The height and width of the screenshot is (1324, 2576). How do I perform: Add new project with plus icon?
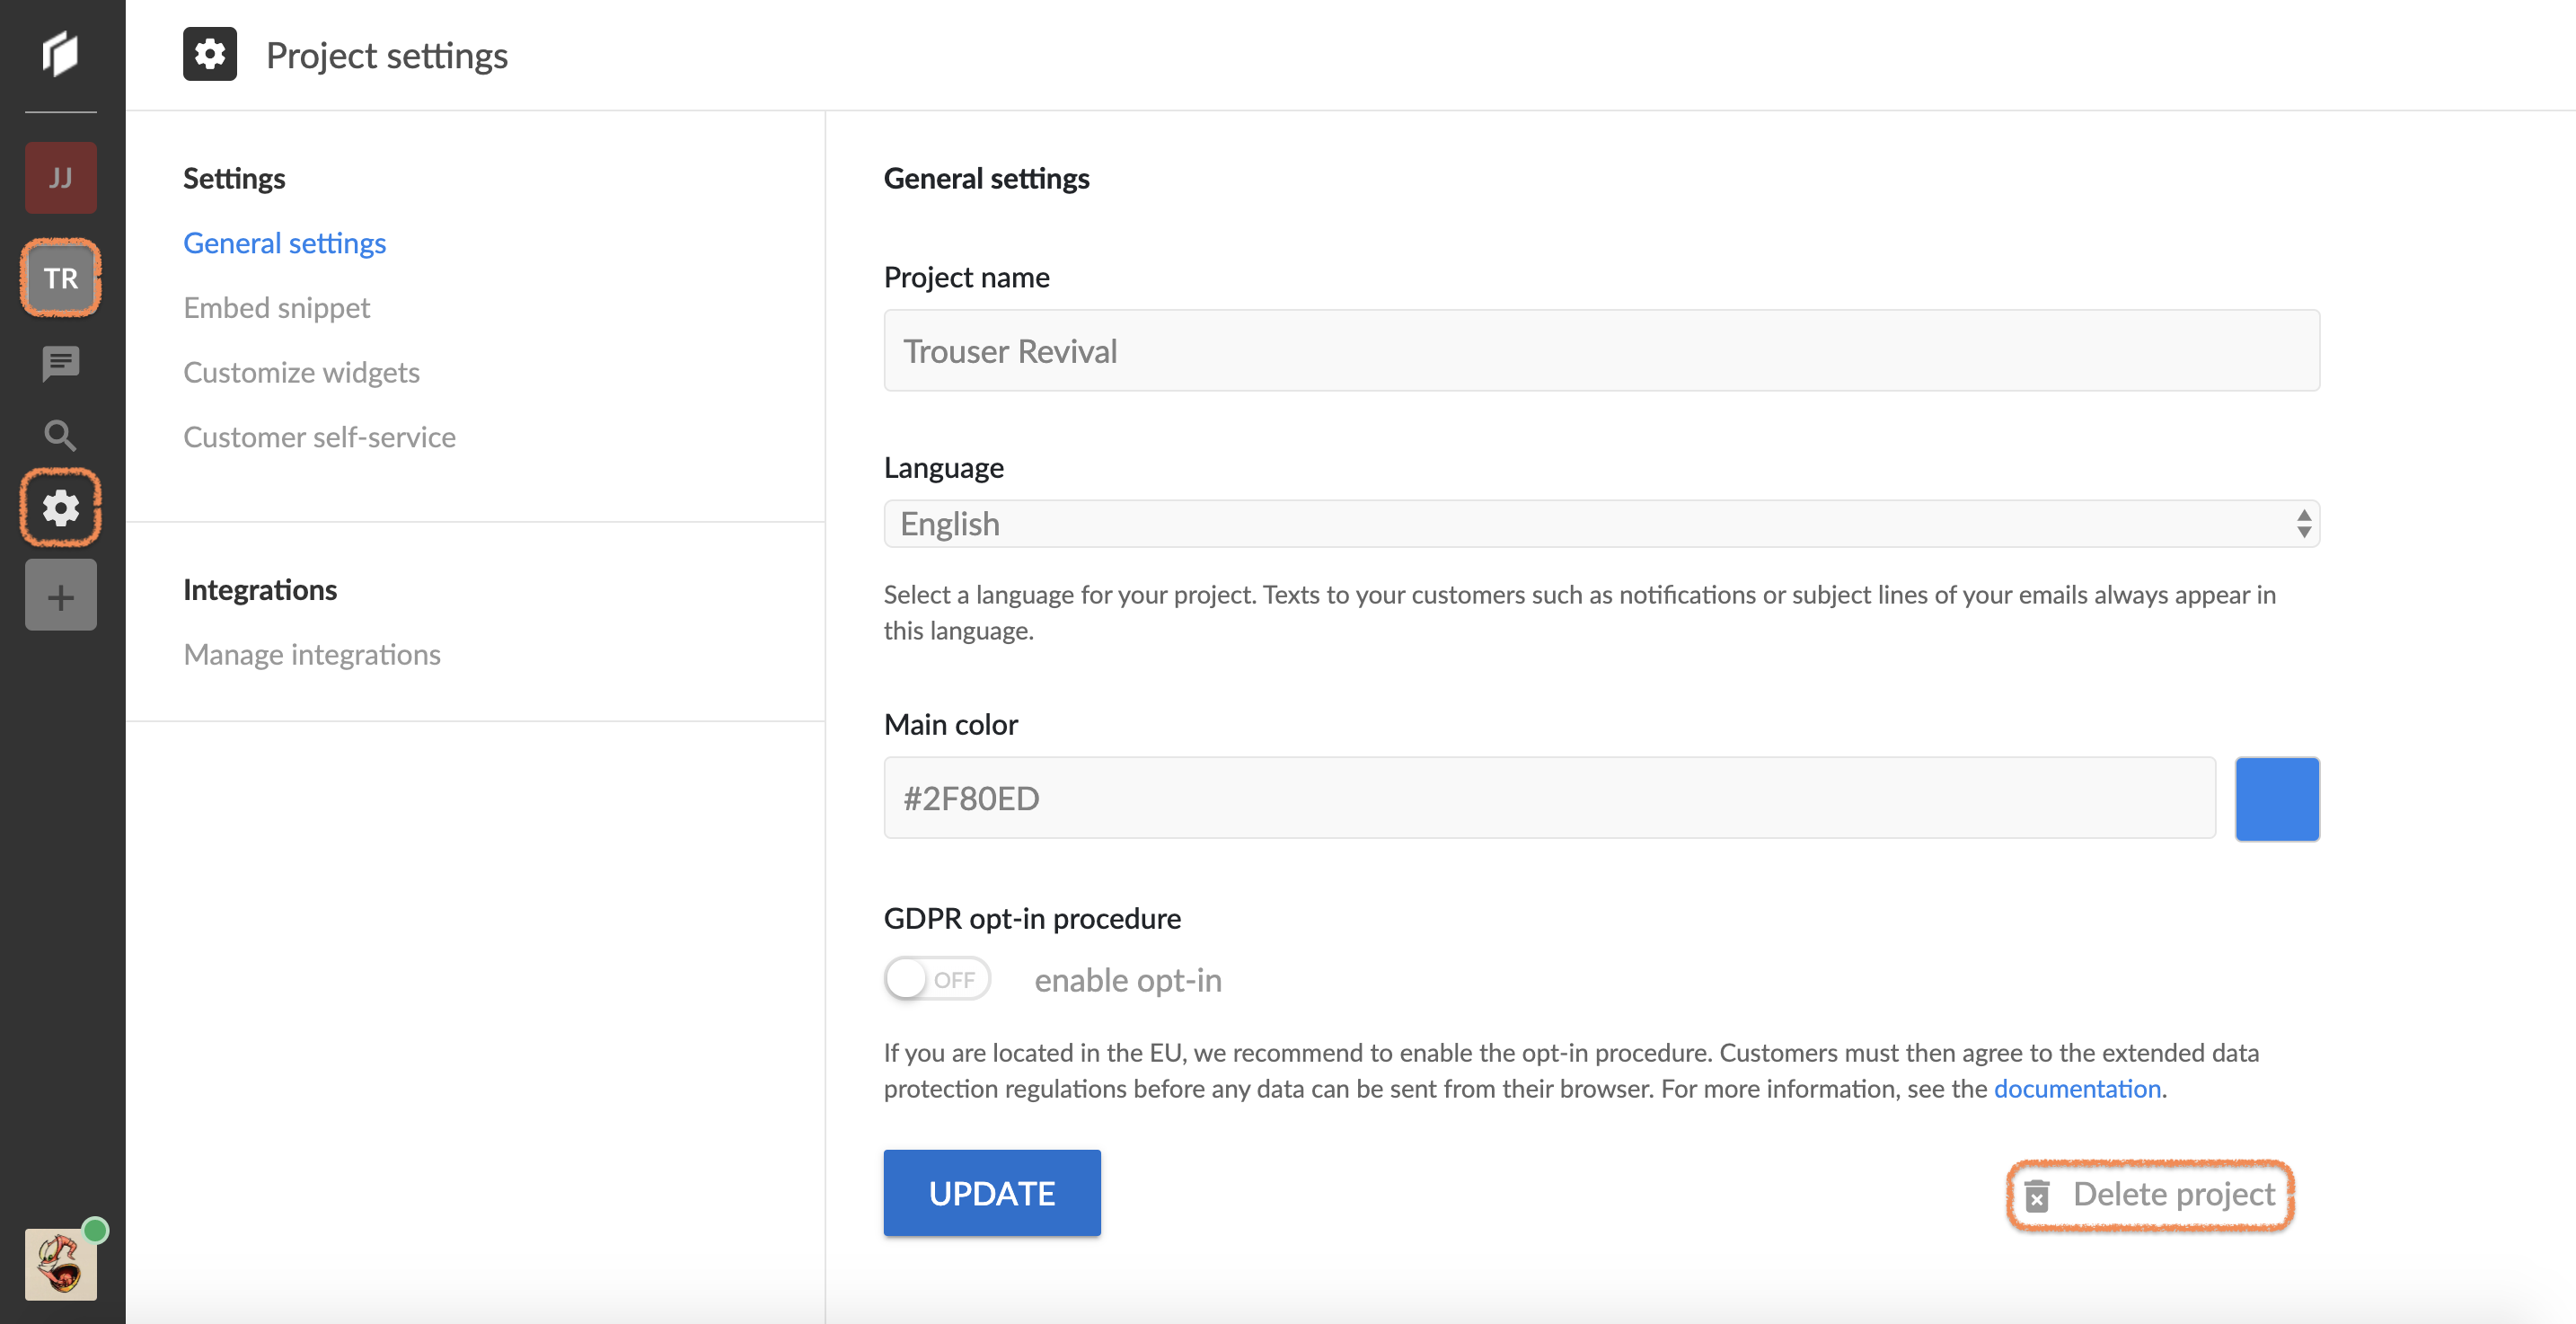[61, 596]
